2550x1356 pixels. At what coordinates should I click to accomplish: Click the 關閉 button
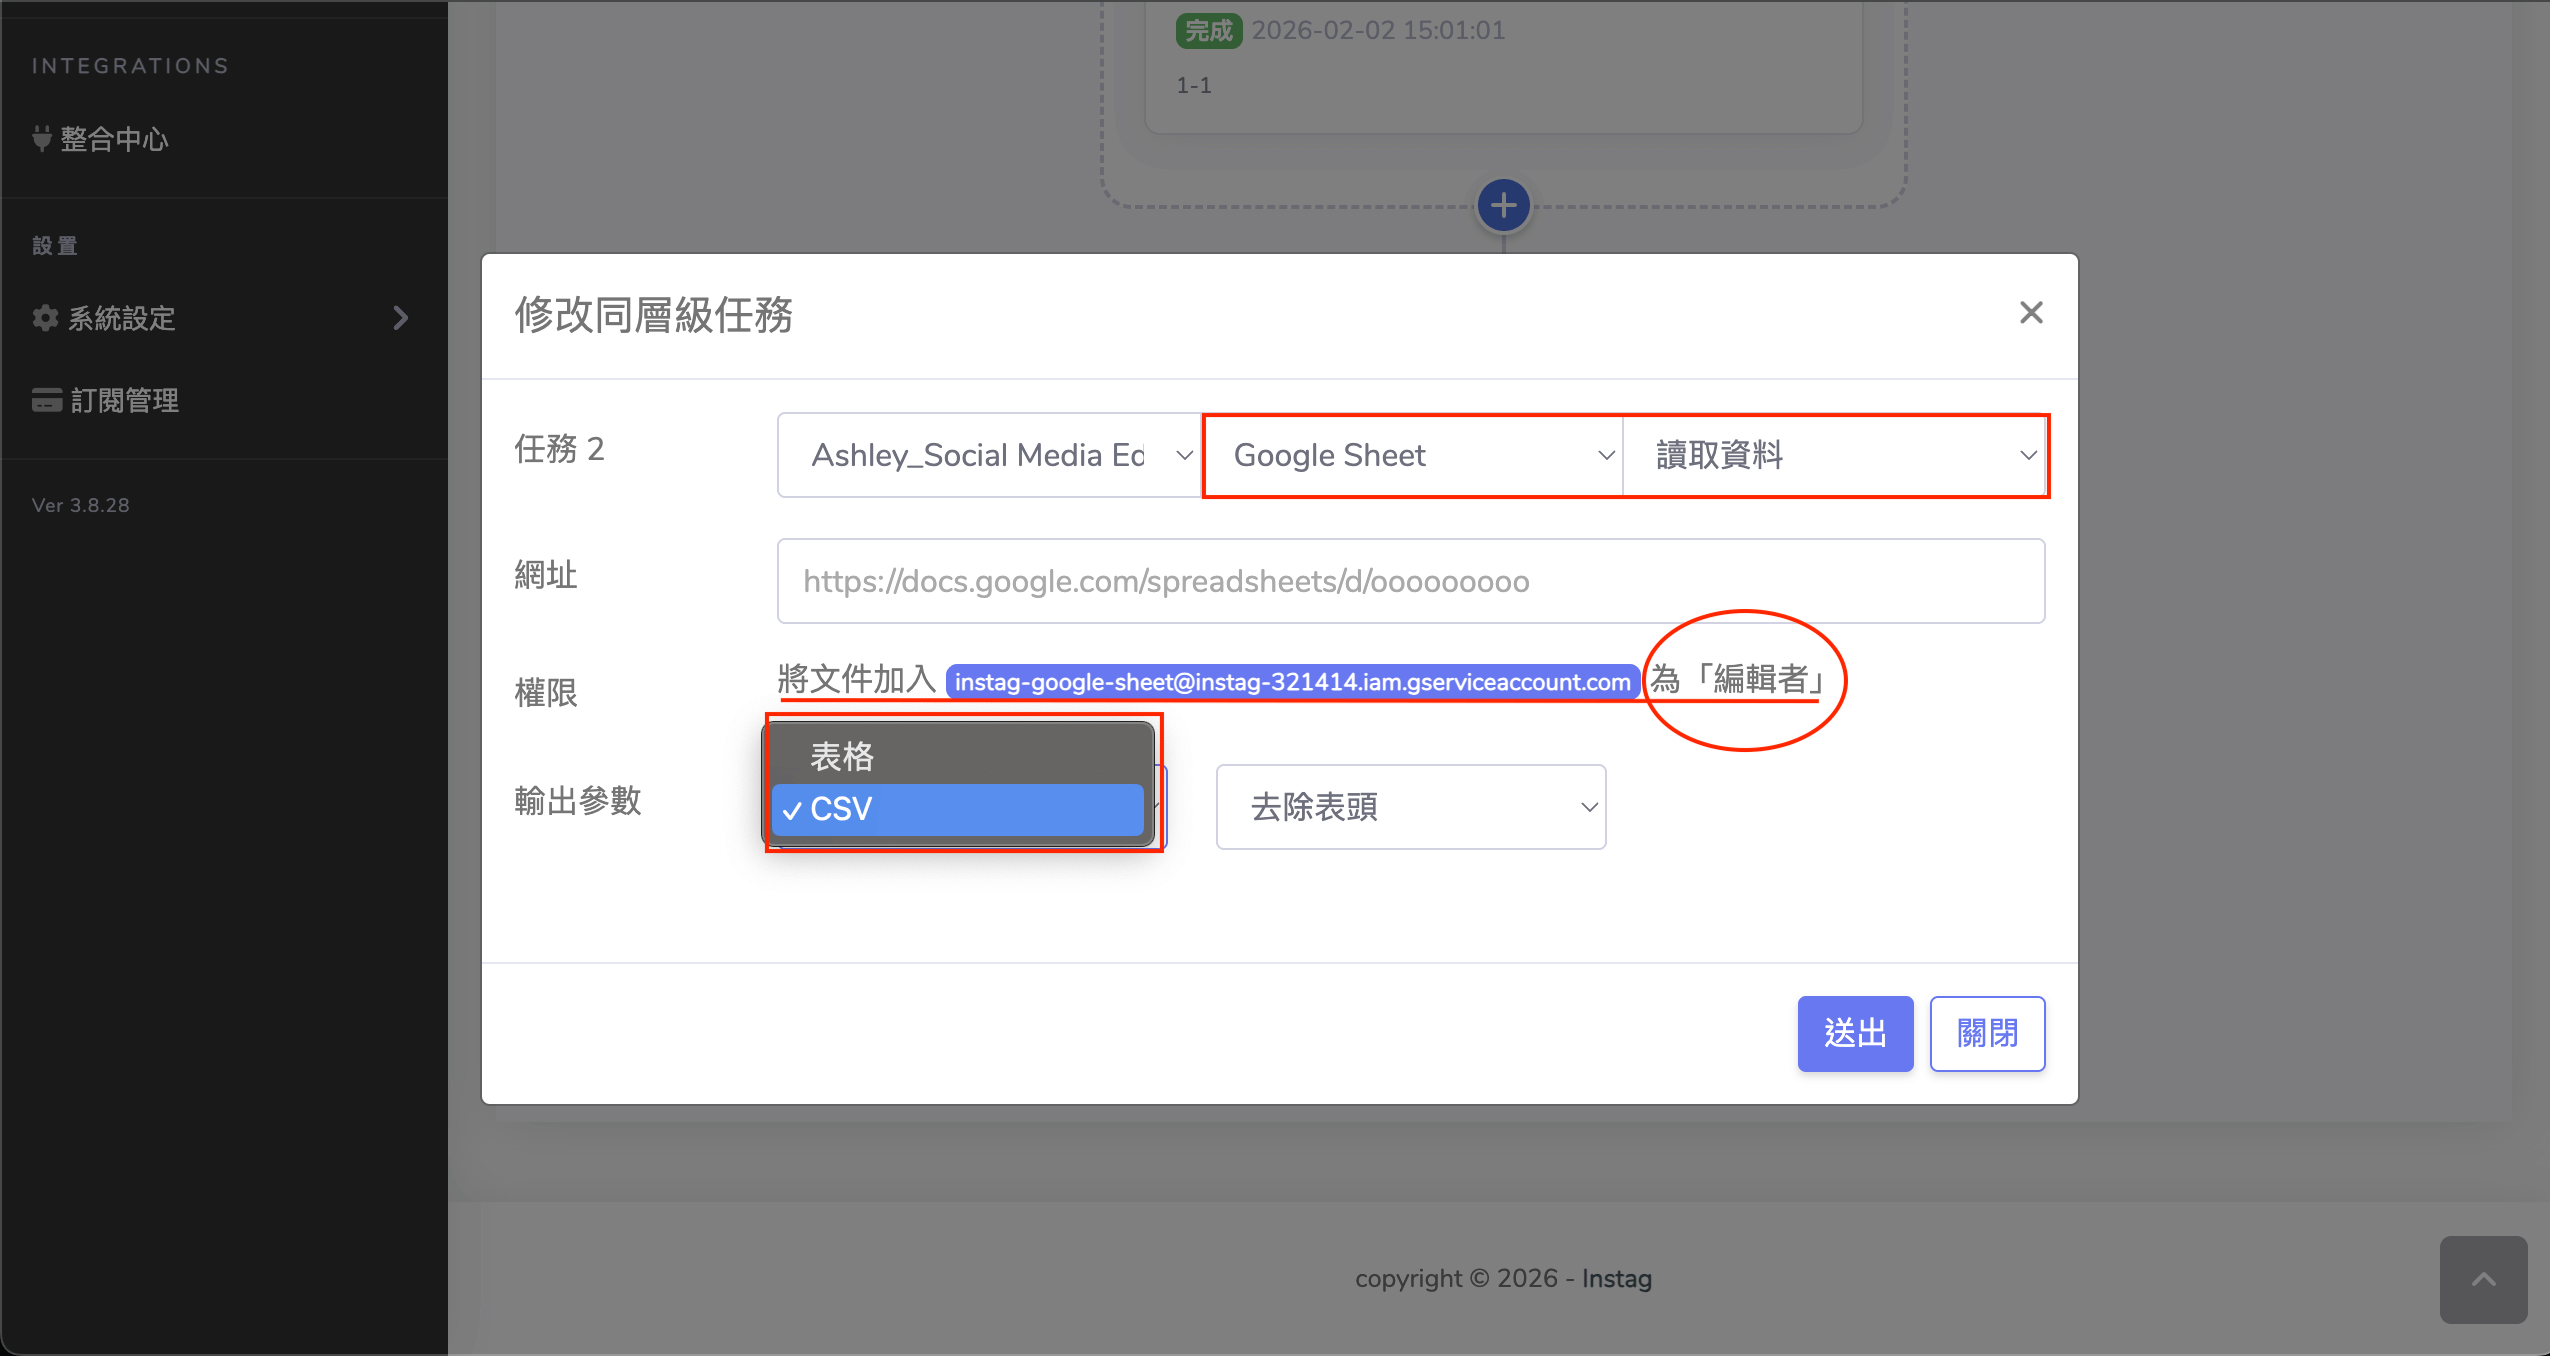(1986, 1033)
